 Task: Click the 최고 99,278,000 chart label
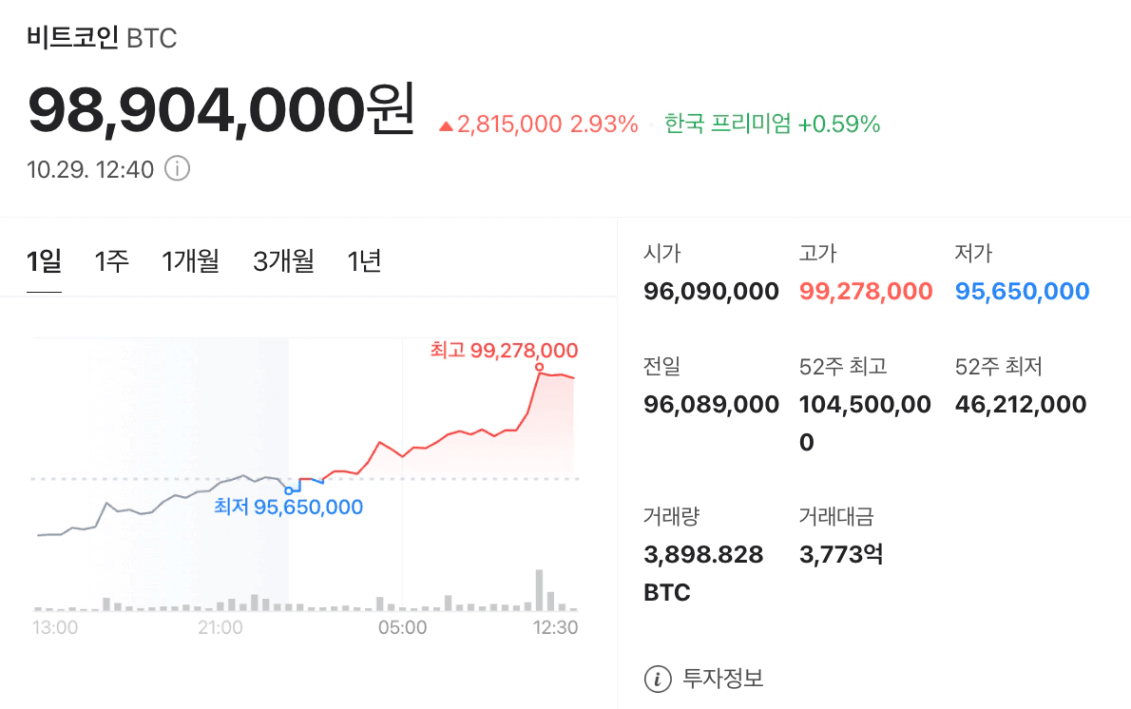(504, 350)
